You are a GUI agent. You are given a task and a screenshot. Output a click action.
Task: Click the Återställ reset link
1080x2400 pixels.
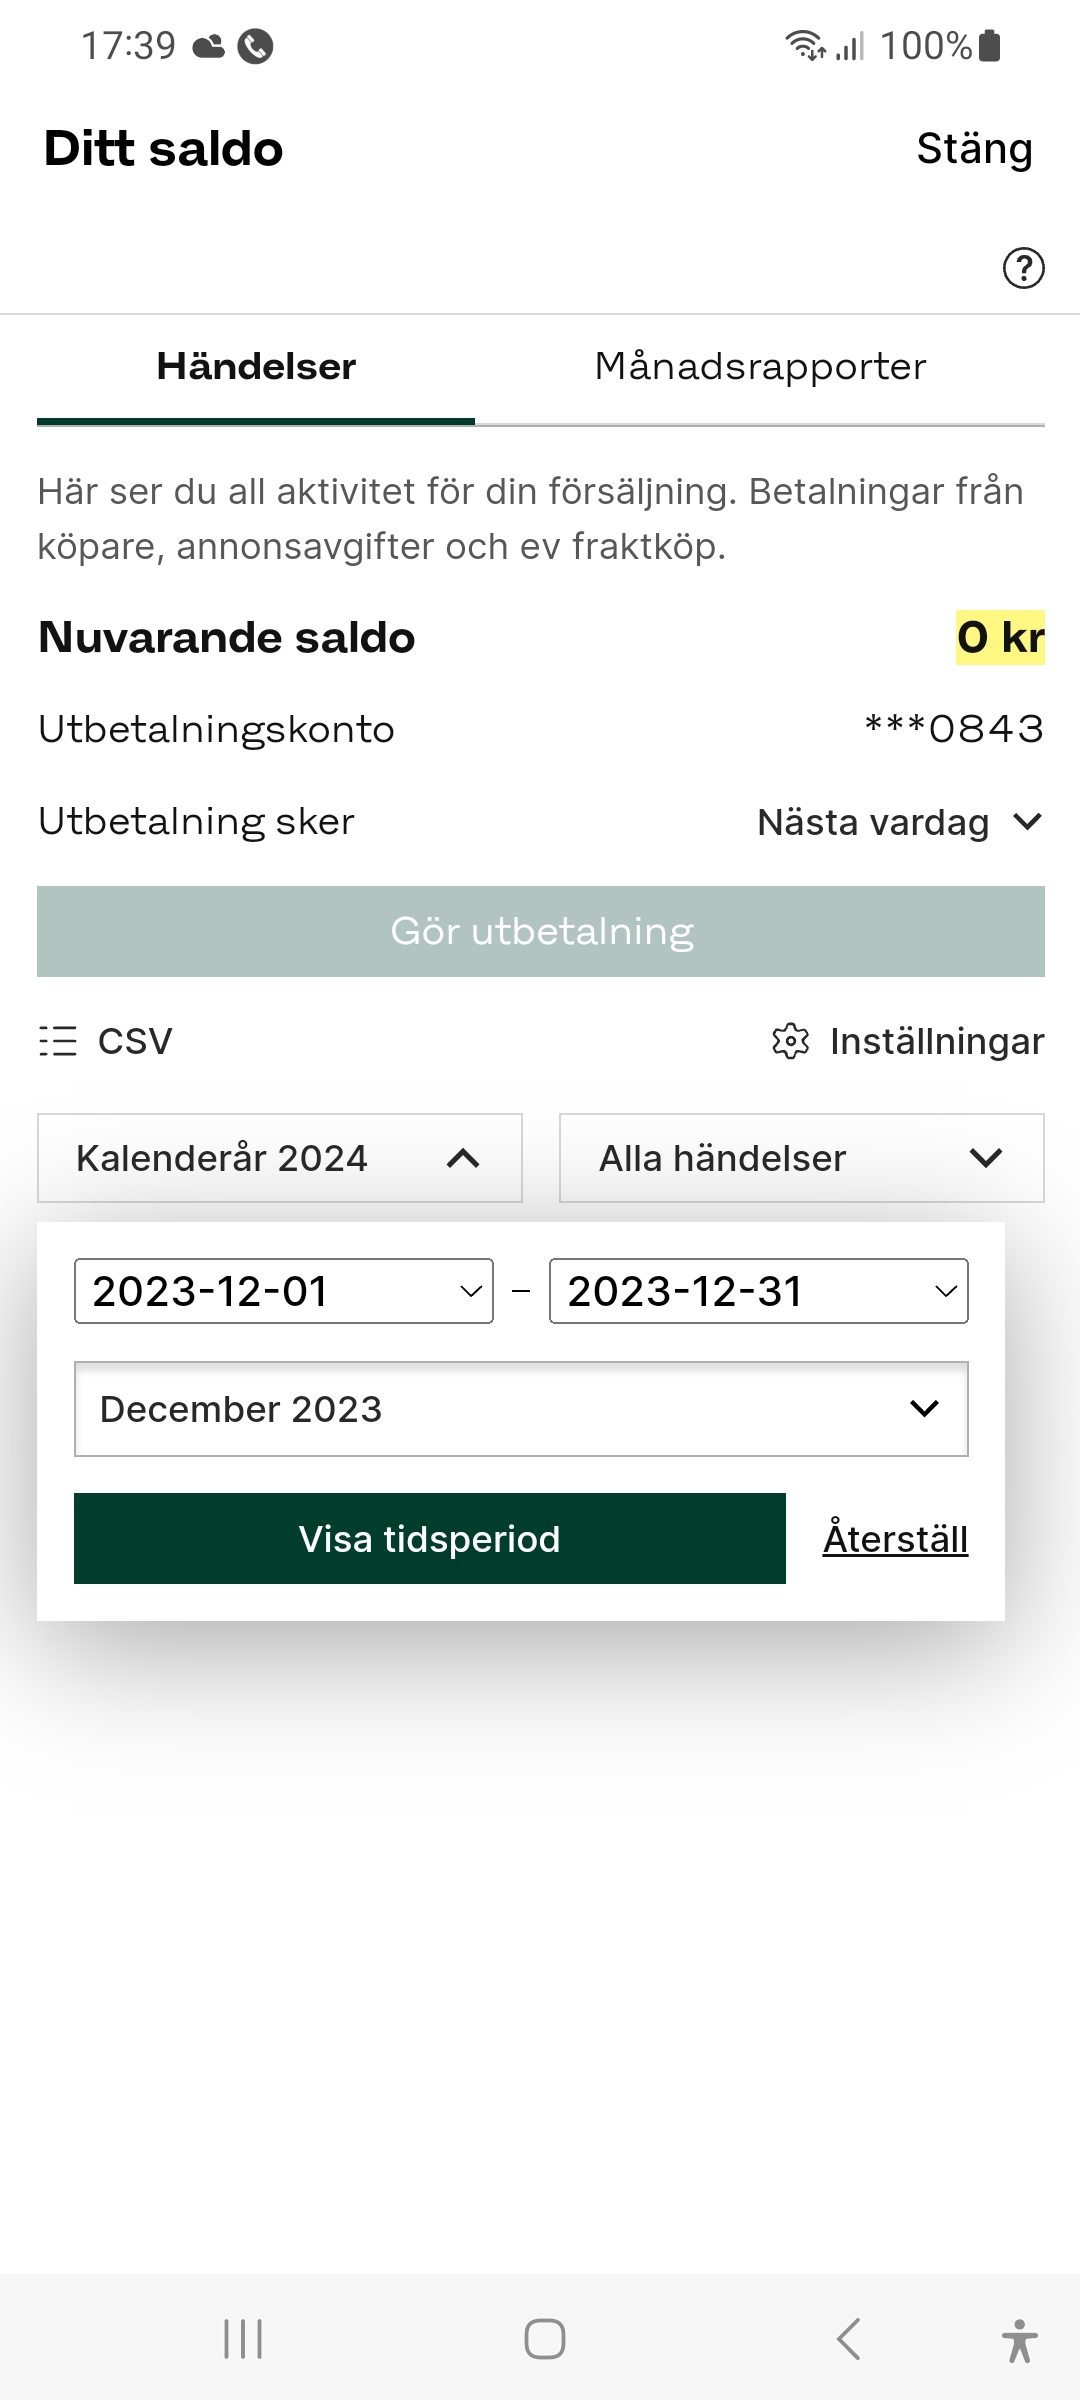click(x=895, y=1539)
